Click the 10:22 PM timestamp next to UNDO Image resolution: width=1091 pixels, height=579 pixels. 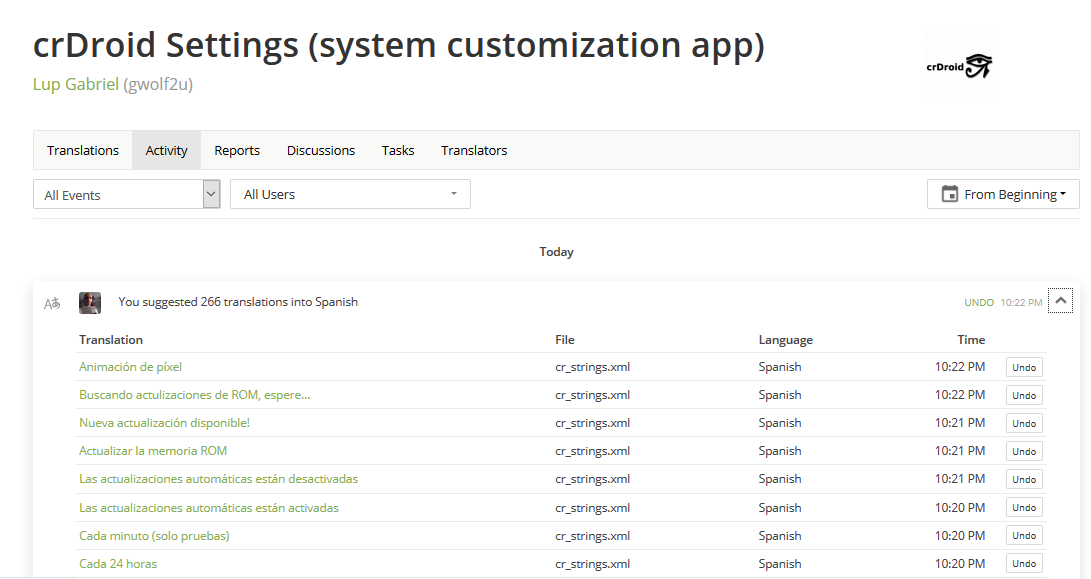pos(1021,303)
